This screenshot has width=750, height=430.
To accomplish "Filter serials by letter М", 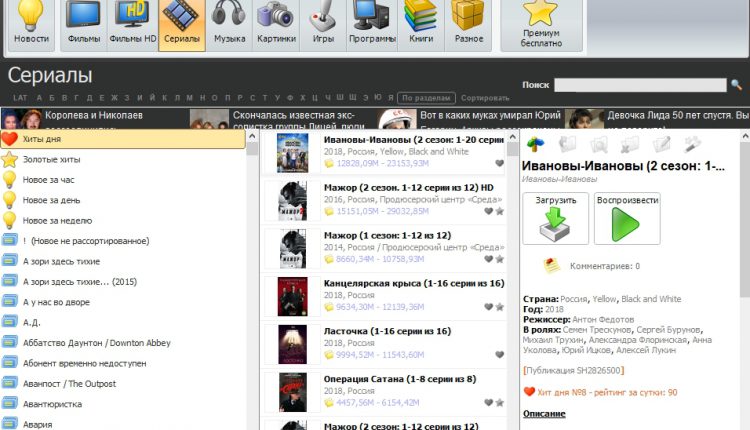I will tap(189, 98).
